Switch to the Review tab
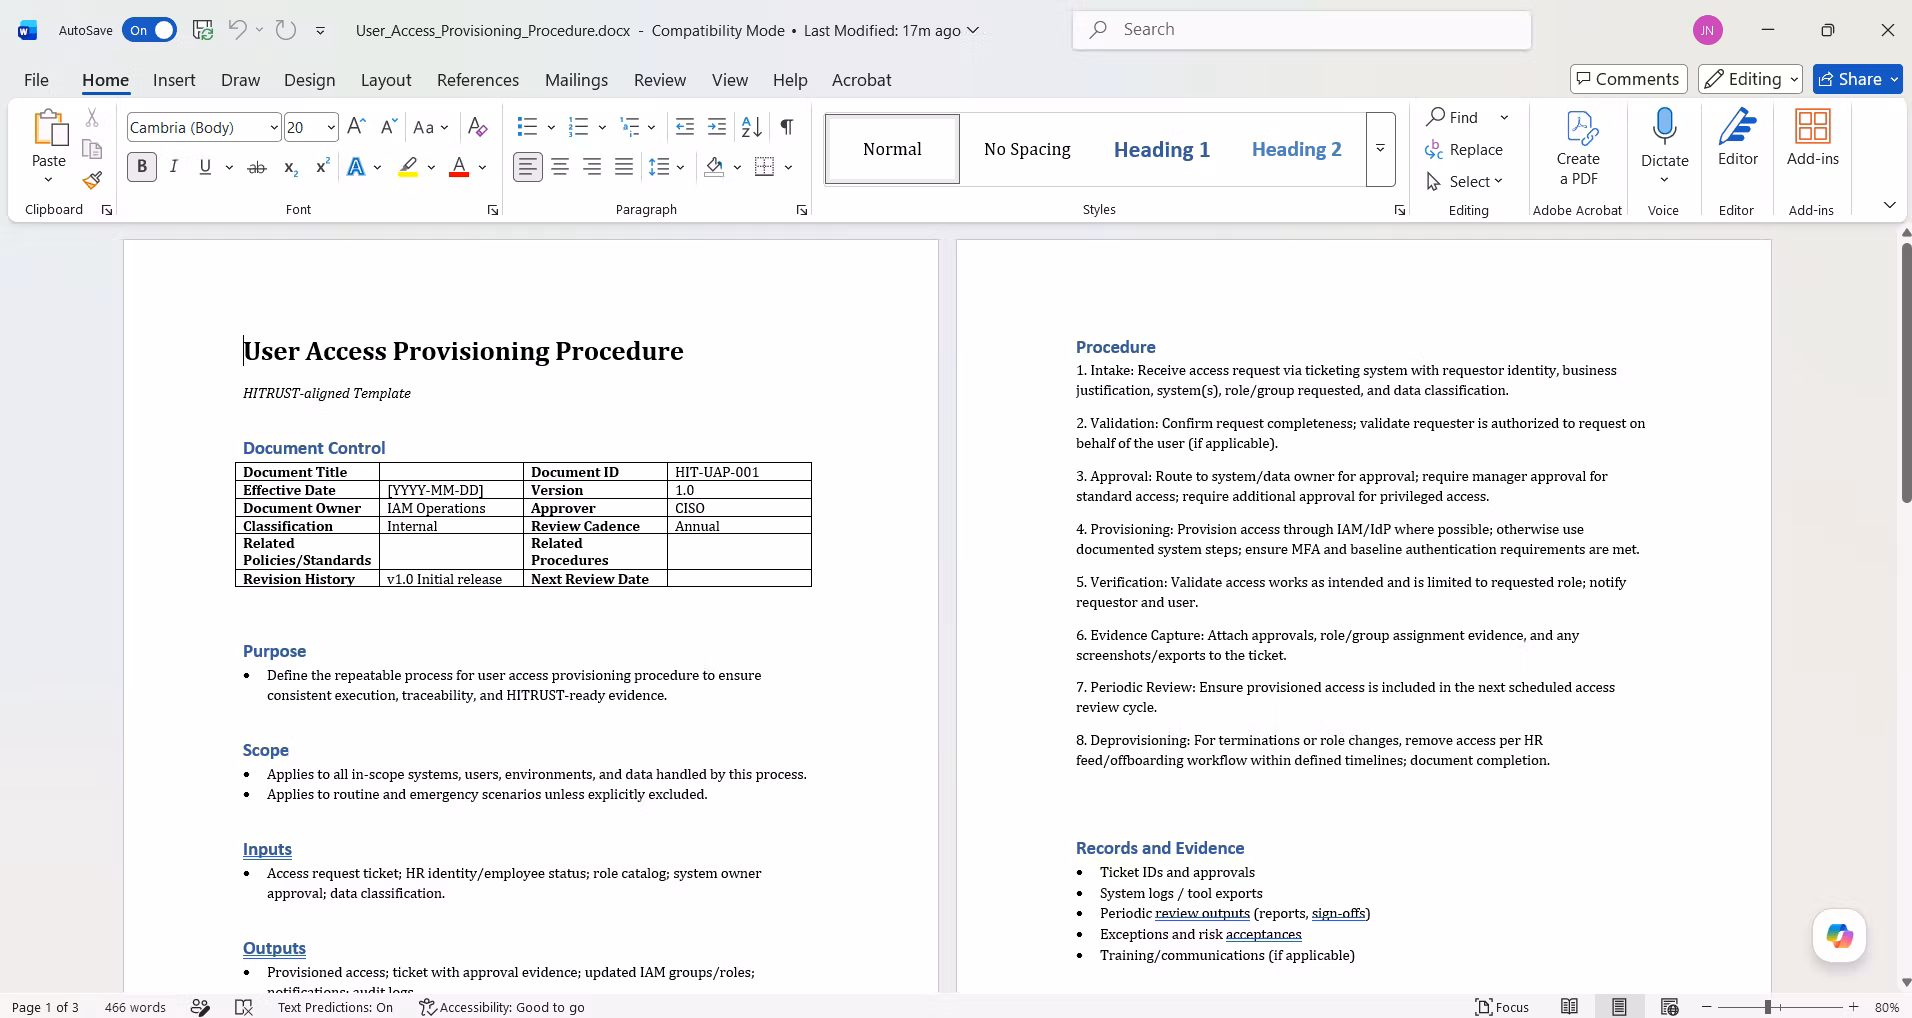1912x1018 pixels. [660, 79]
